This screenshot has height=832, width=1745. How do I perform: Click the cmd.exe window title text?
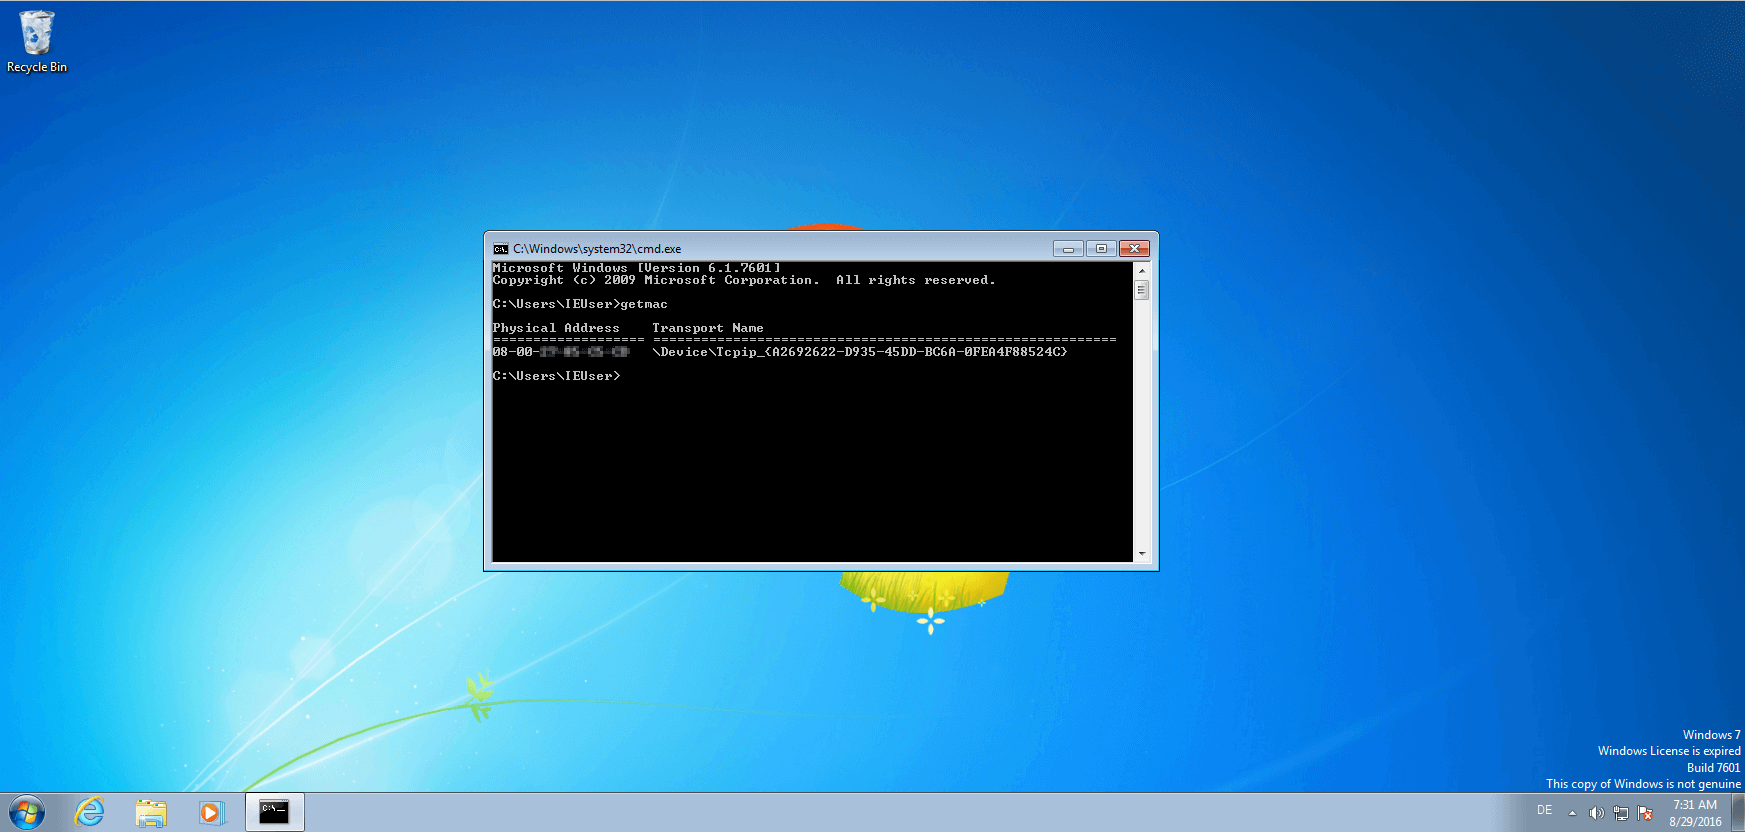(597, 249)
